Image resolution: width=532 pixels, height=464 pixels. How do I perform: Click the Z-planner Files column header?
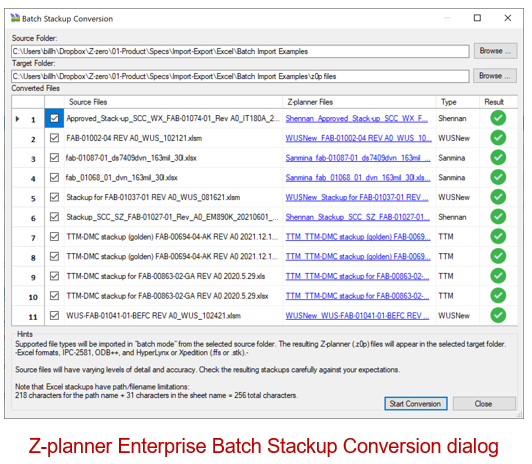tap(359, 102)
